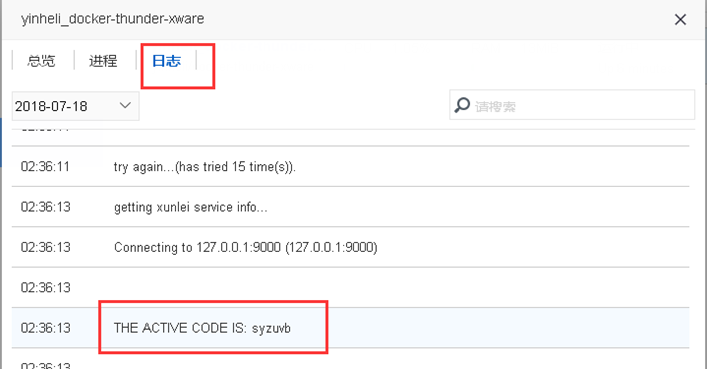707x369 pixels.
Task: Select the 日志 log tab
Action: point(166,60)
